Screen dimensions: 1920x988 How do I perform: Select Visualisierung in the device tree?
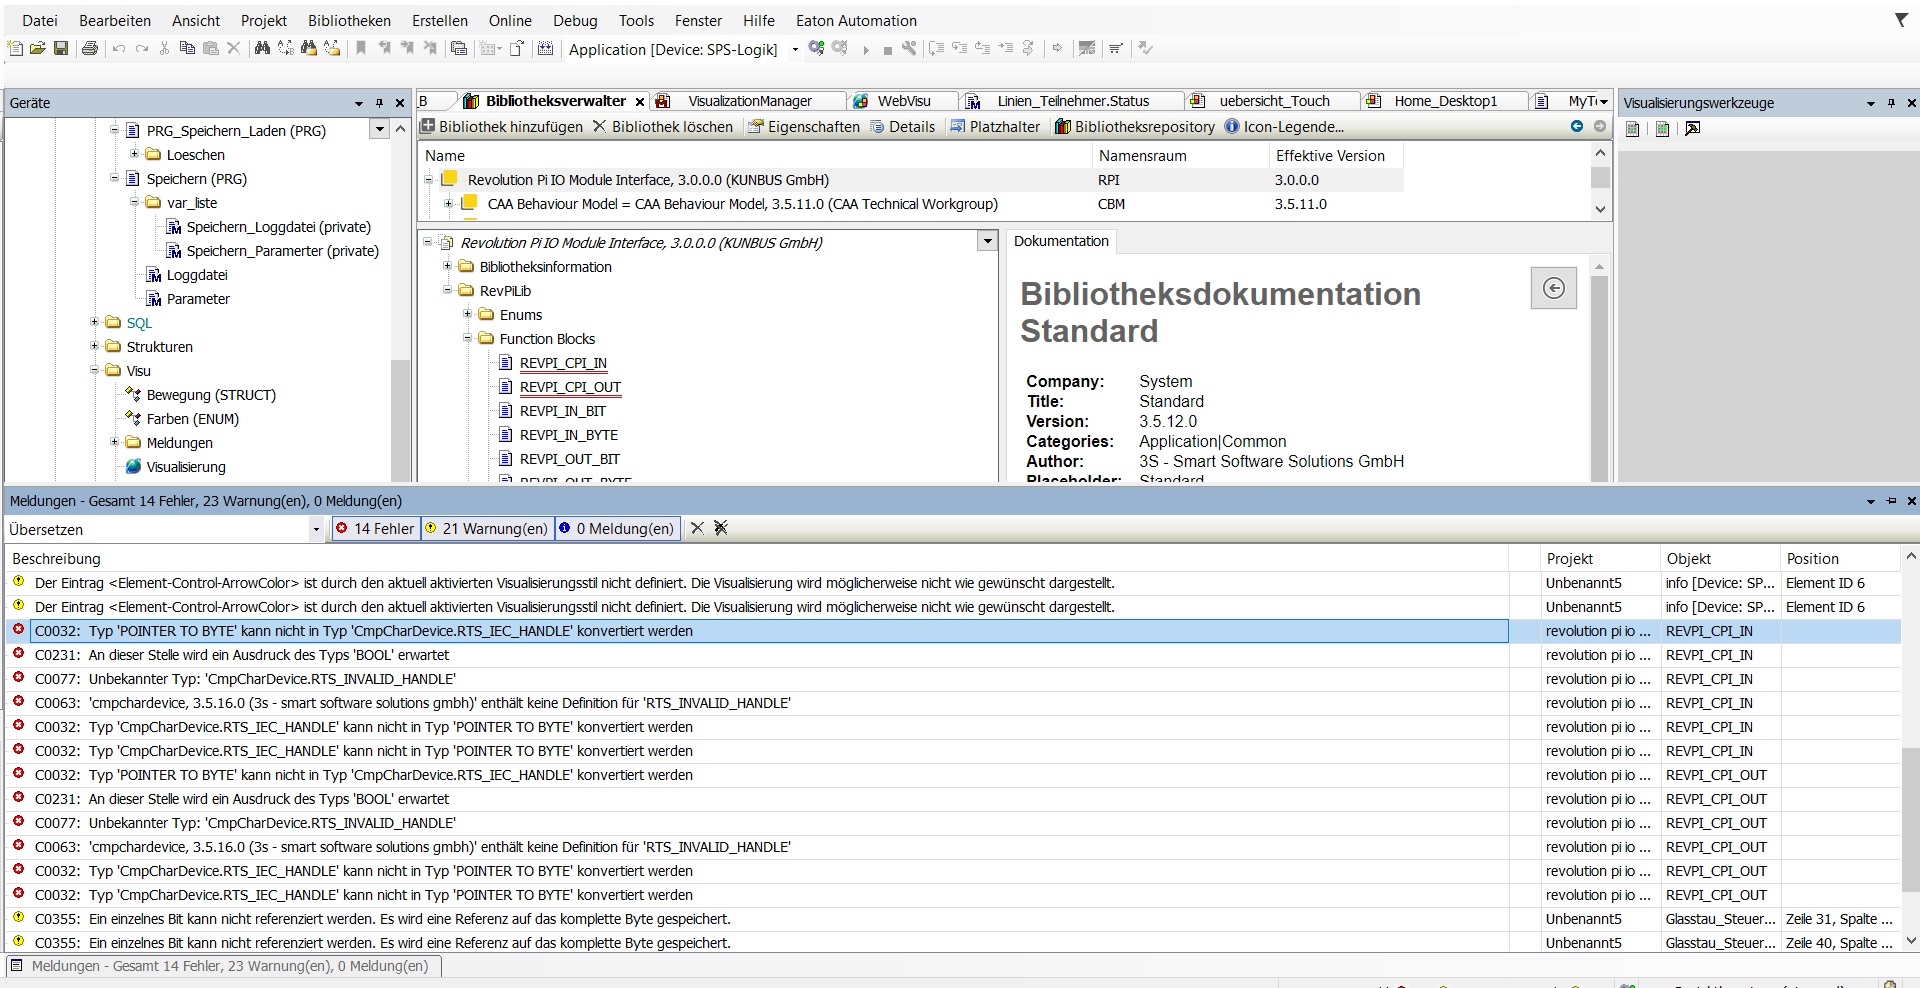click(x=186, y=467)
